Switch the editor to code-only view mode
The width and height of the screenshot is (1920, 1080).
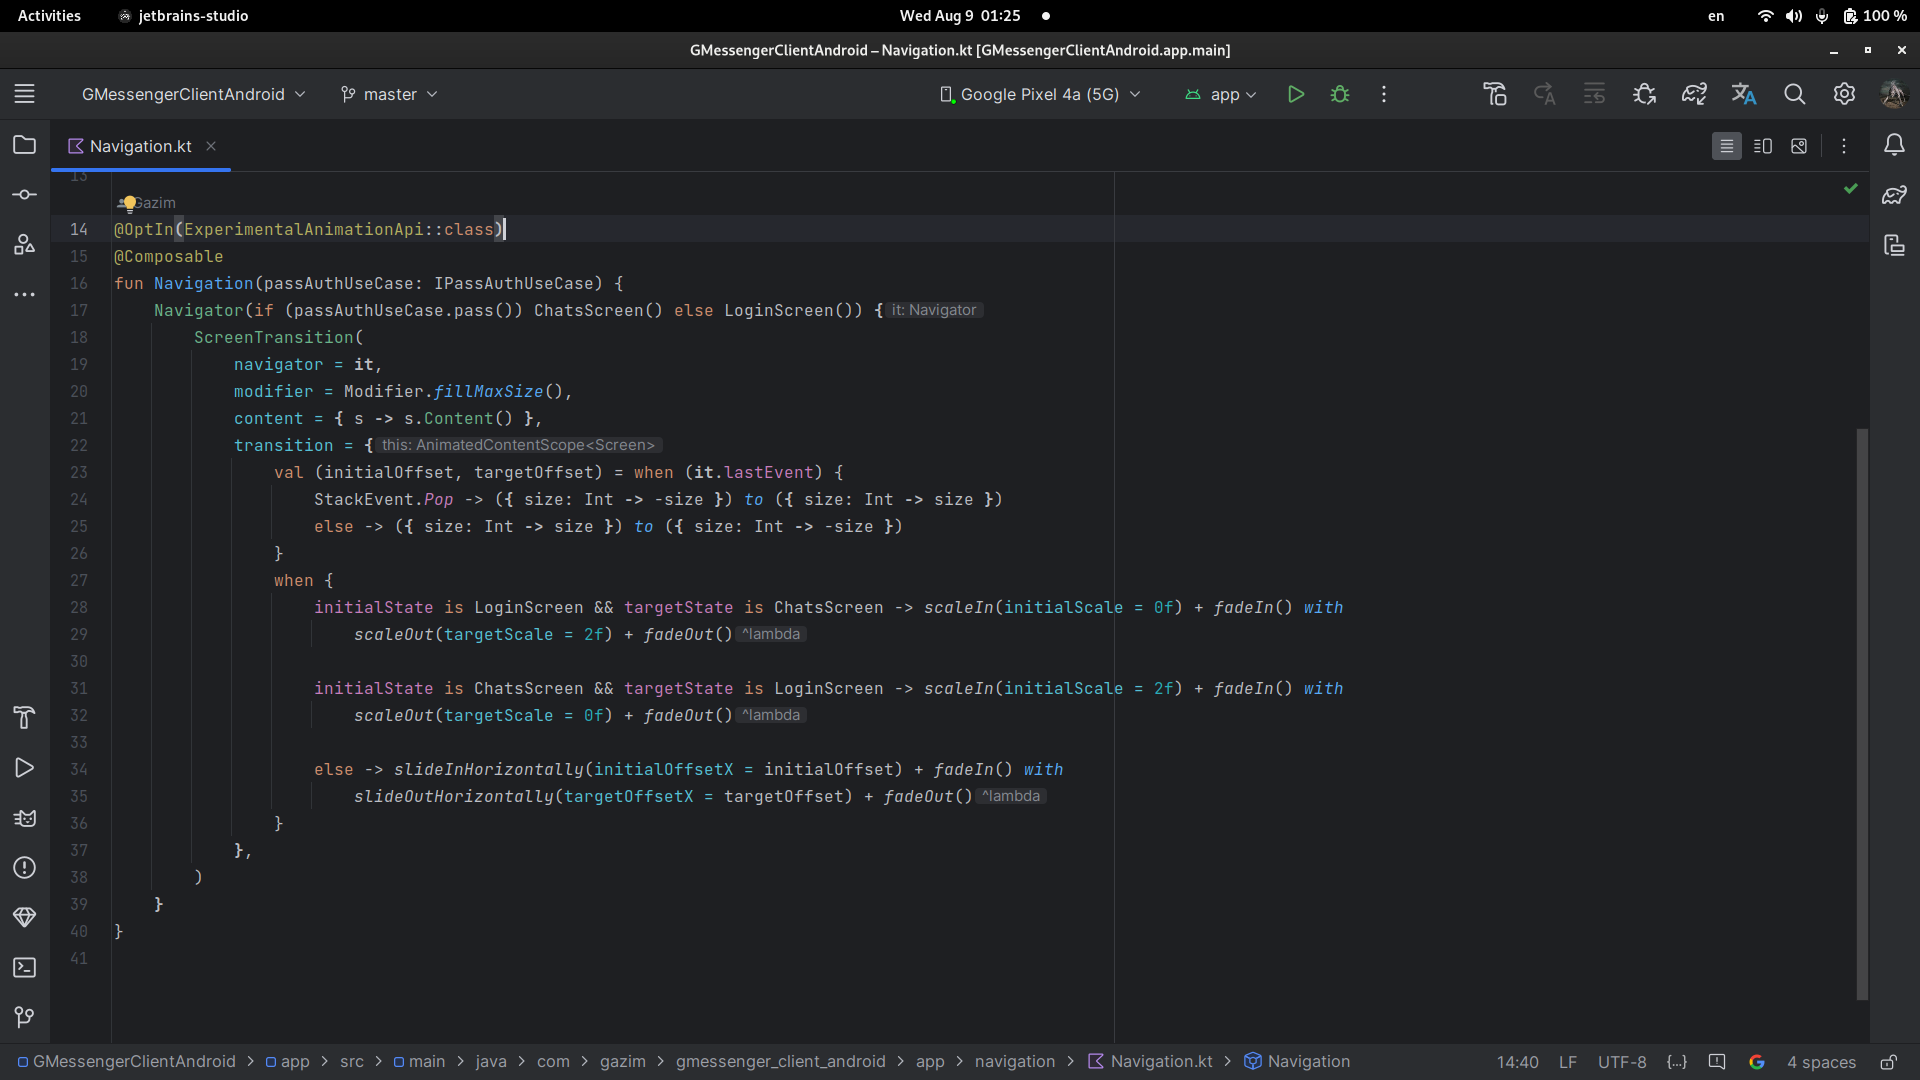[1726, 146]
